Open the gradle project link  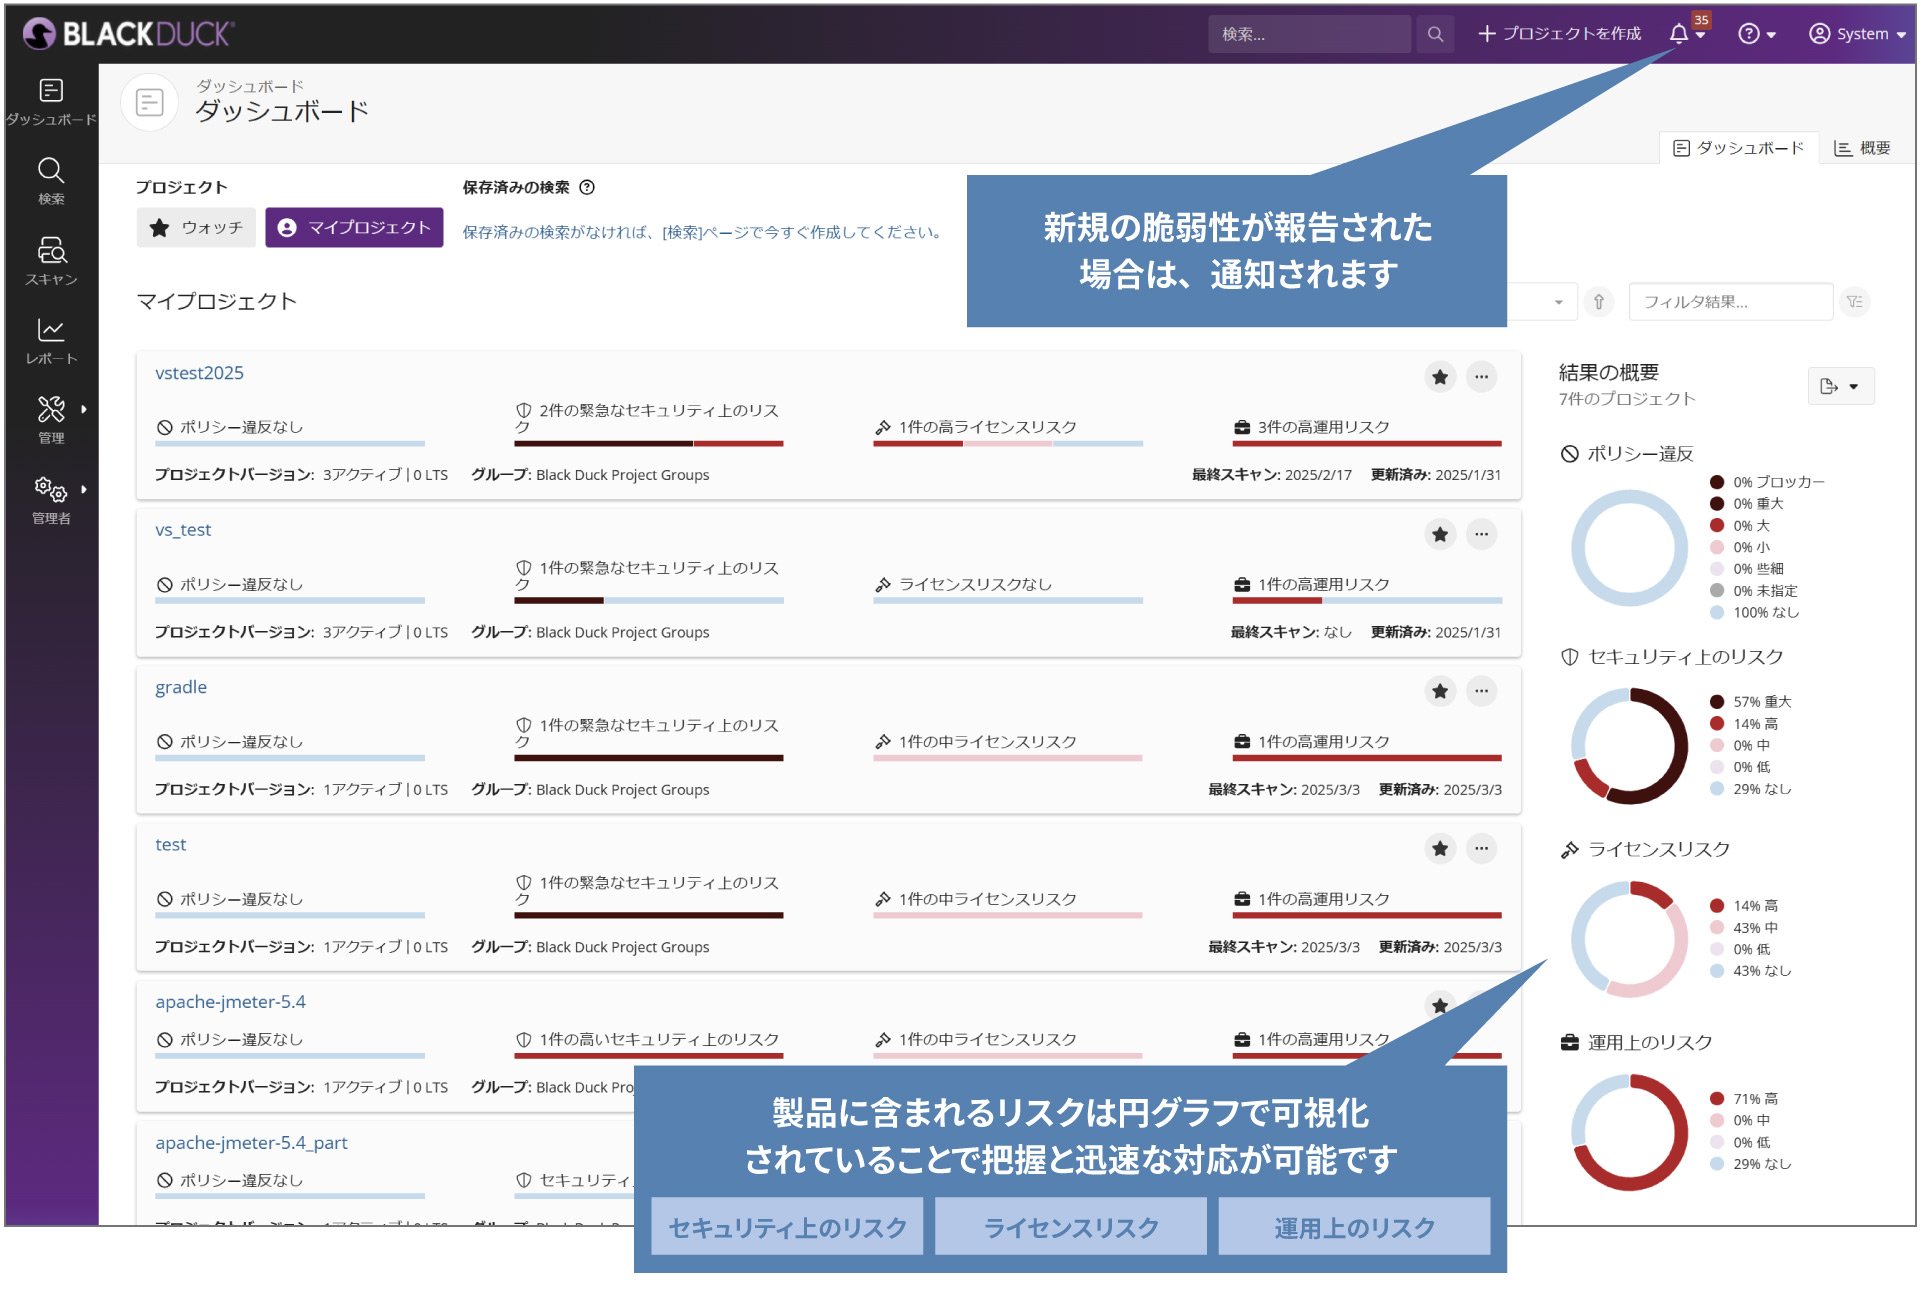click(181, 687)
